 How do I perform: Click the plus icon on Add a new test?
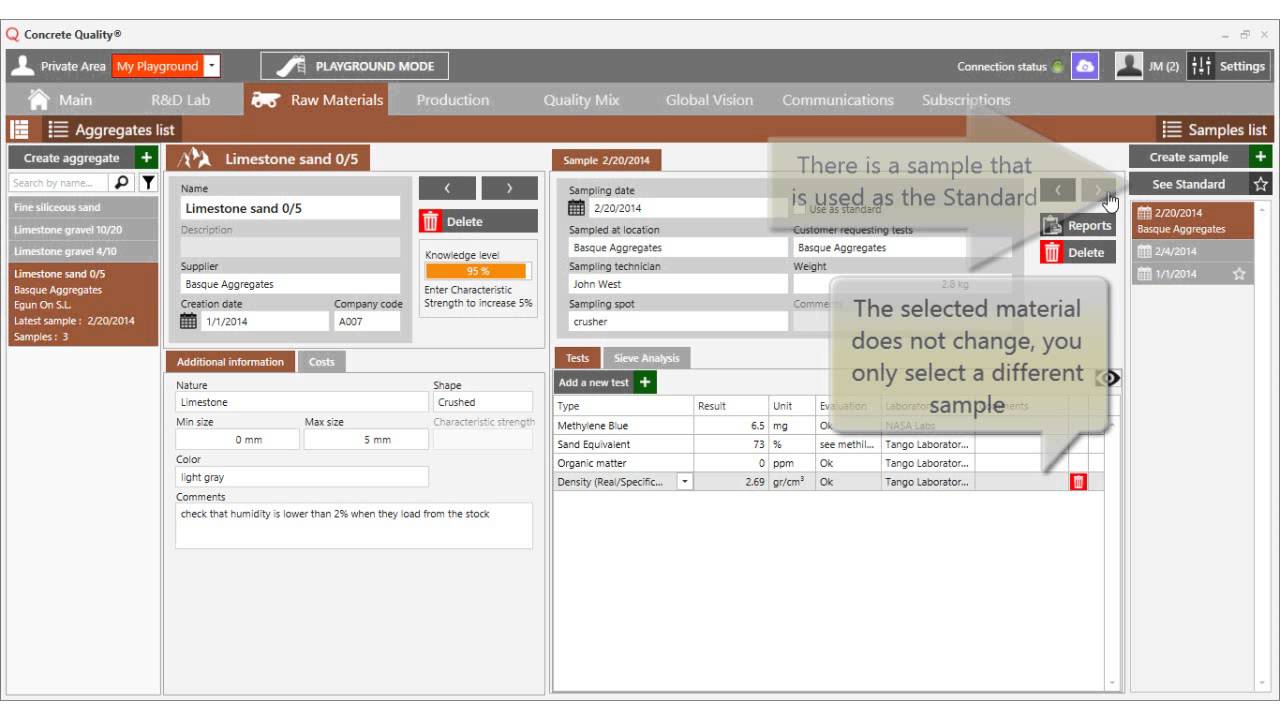click(x=645, y=382)
